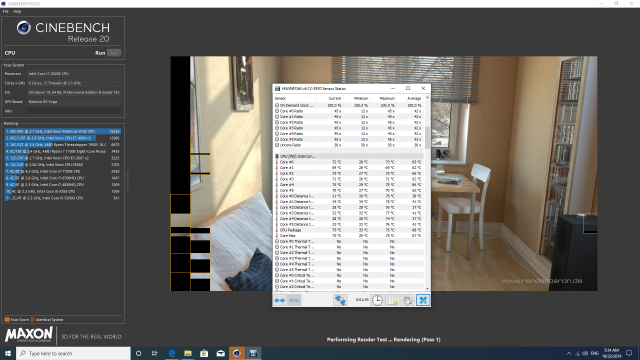Click thermometer icon of Core #0 temperature
640x360 pixels.
pyautogui.click(x=277, y=162)
